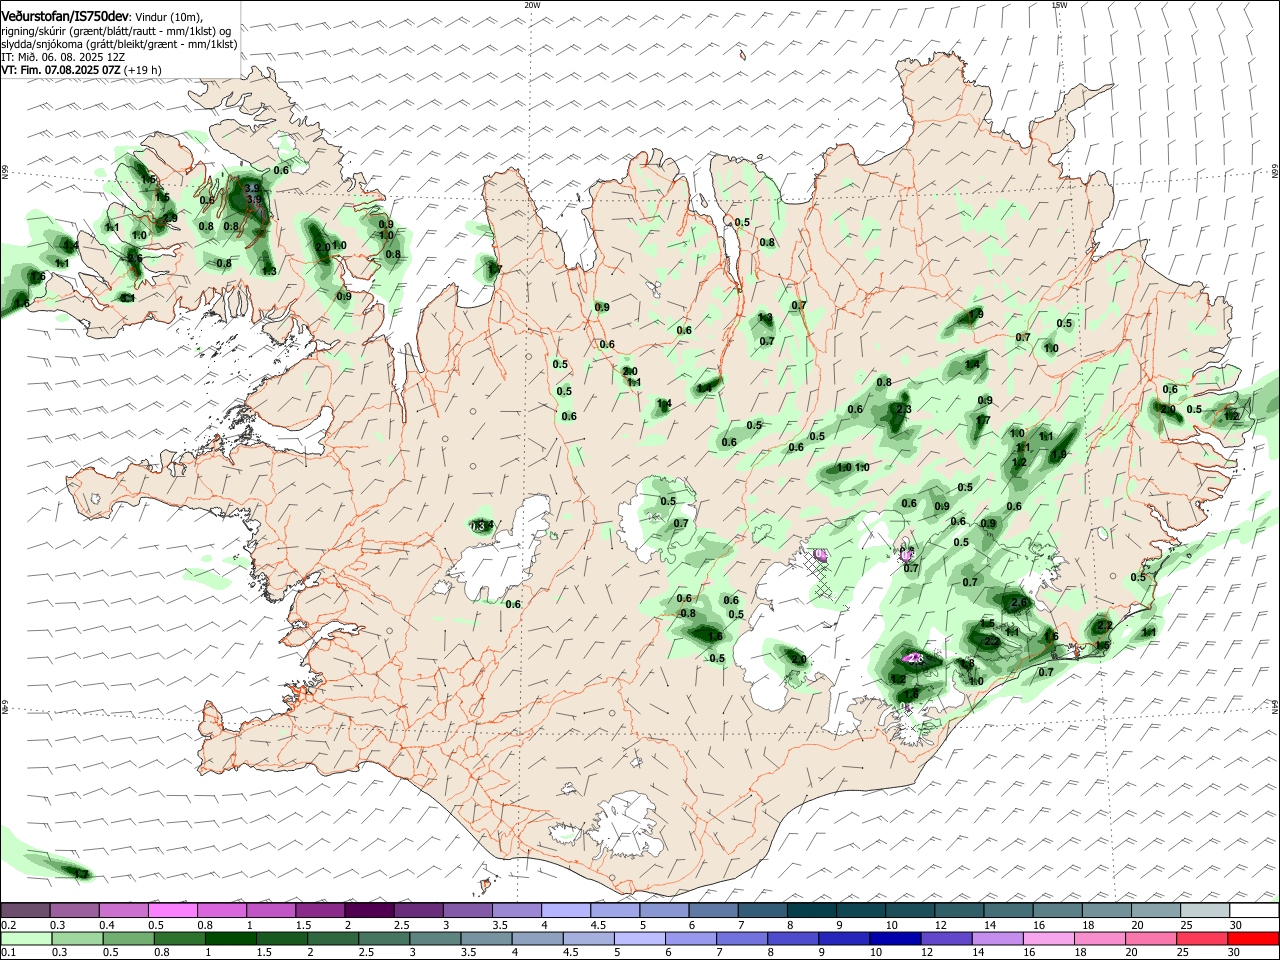Pick the darkest purple 2–2.5 snow swatch

(x=369, y=911)
